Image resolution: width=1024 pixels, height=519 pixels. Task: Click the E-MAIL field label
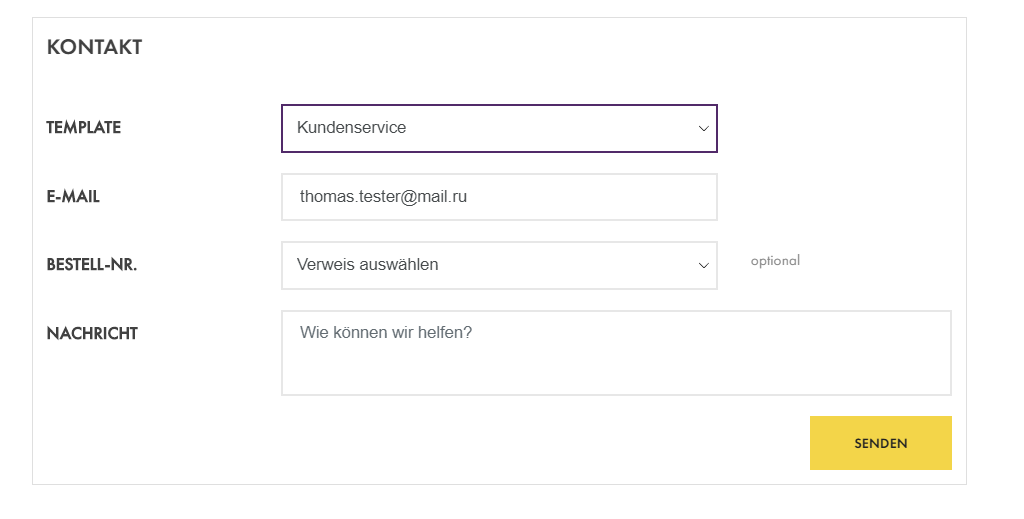pos(73,197)
